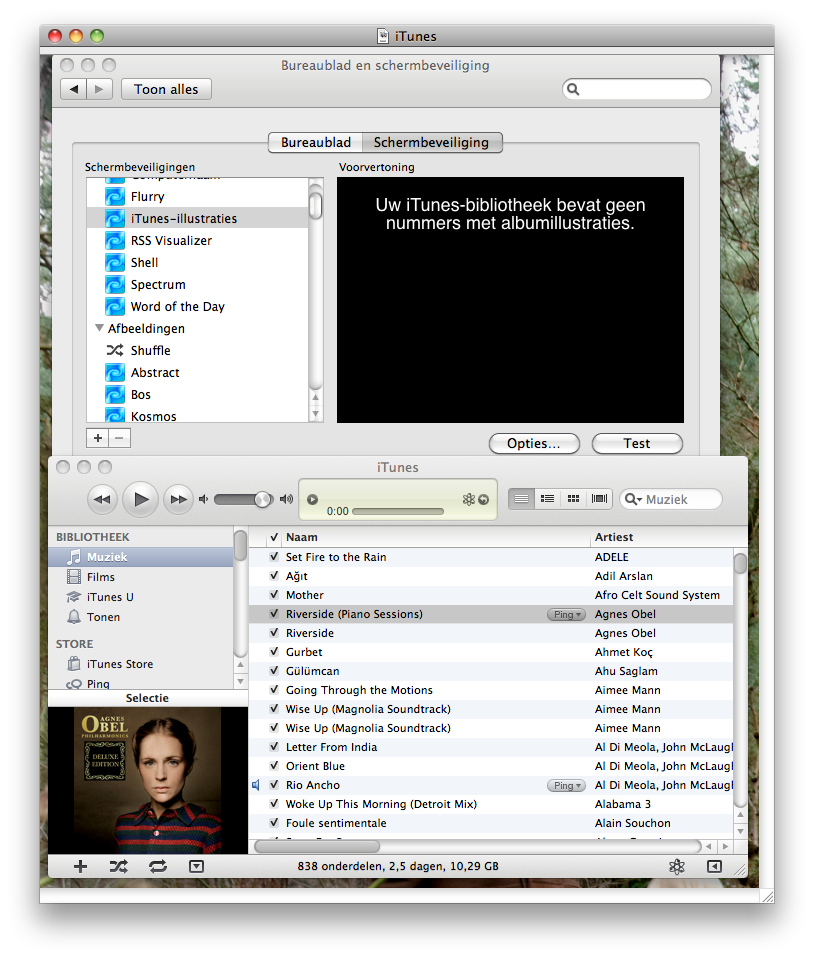814x958 pixels.
Task: Open screensaver Opties…
Action: [534, 444]
